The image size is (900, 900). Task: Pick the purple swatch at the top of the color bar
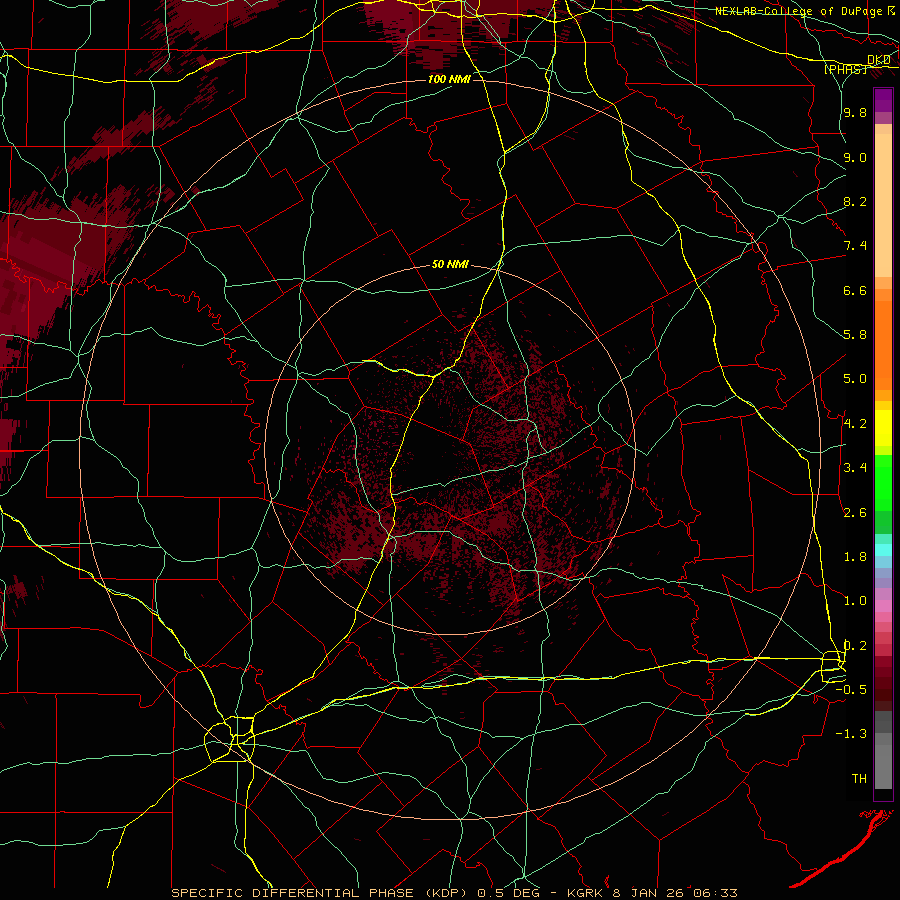[x=883, y=100]
